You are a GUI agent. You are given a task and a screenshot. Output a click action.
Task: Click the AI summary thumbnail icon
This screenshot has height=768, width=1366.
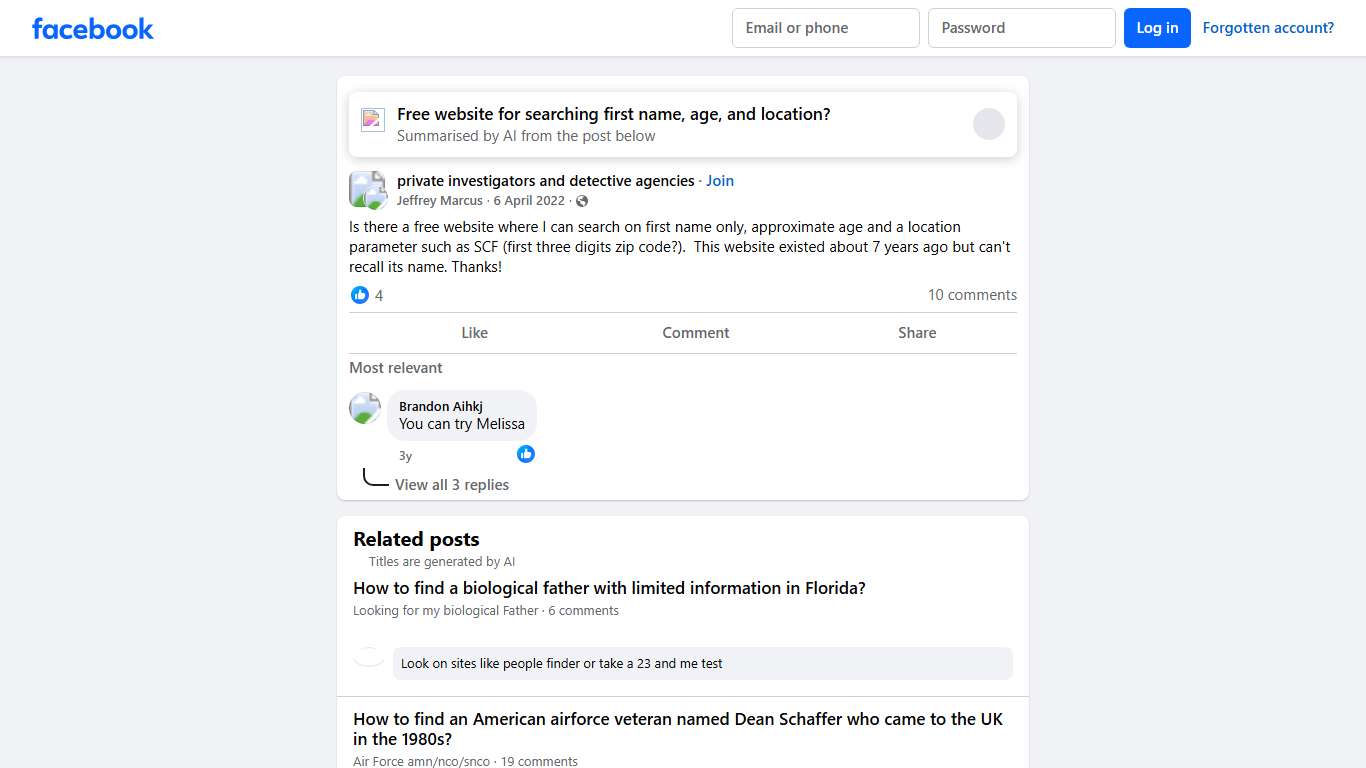(373, 120)
